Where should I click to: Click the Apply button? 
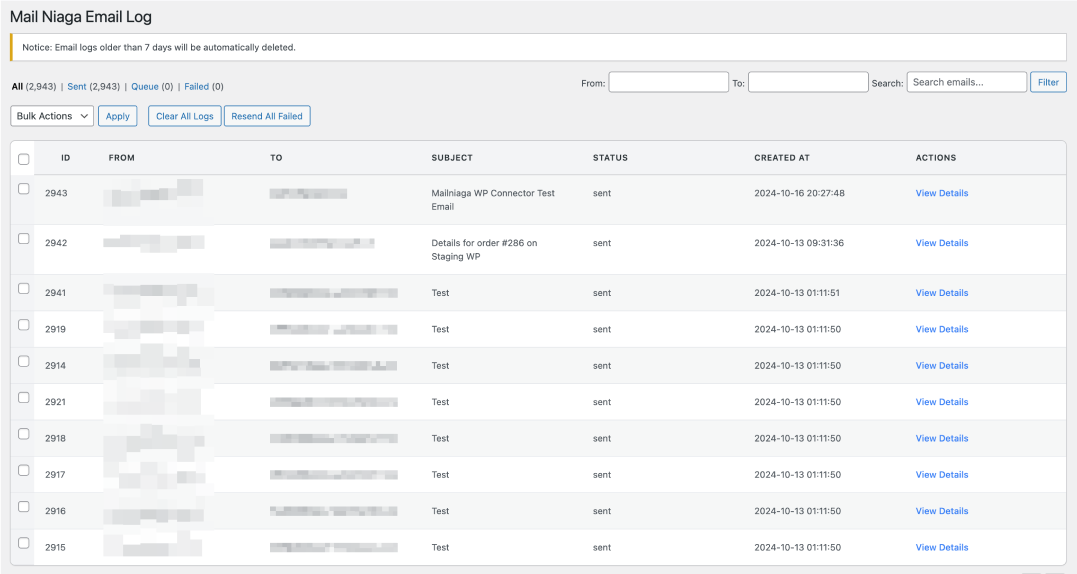pyautogui.click(x=118, y=116)
